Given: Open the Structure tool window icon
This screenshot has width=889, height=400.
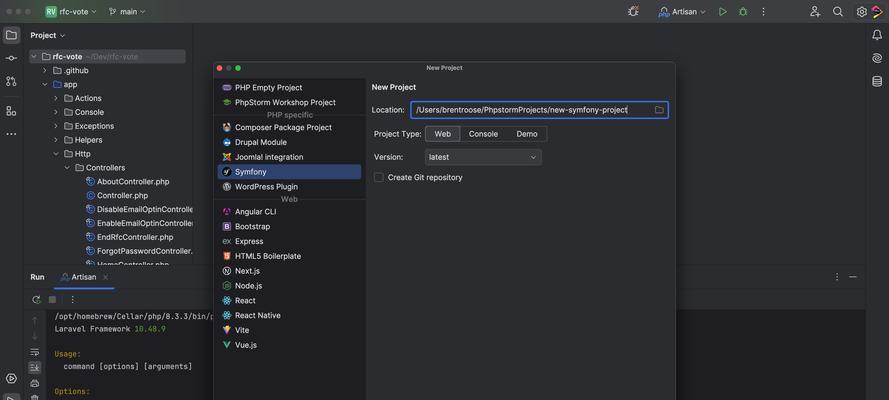Looking at the screenshot, I should pyautogui.click(x=11, y=111).
